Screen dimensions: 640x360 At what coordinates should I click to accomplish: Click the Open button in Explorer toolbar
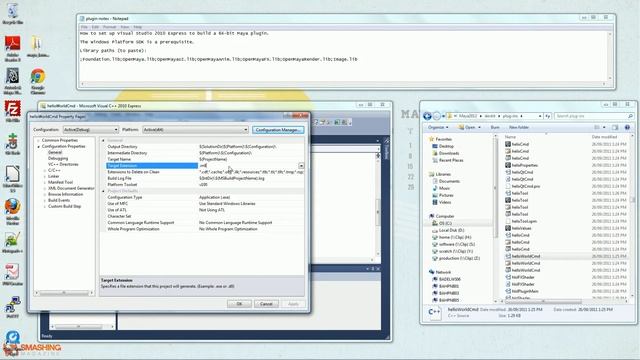click(x=470, y=127)
